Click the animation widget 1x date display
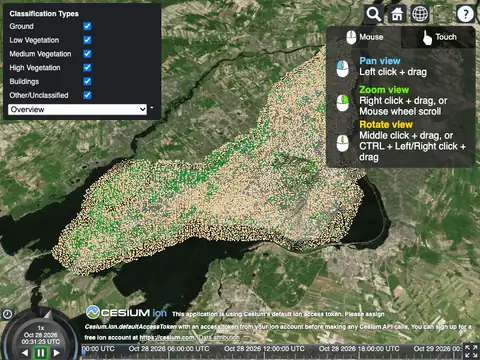Viewport: 480px width, 360px height. (x=41, y=335)
